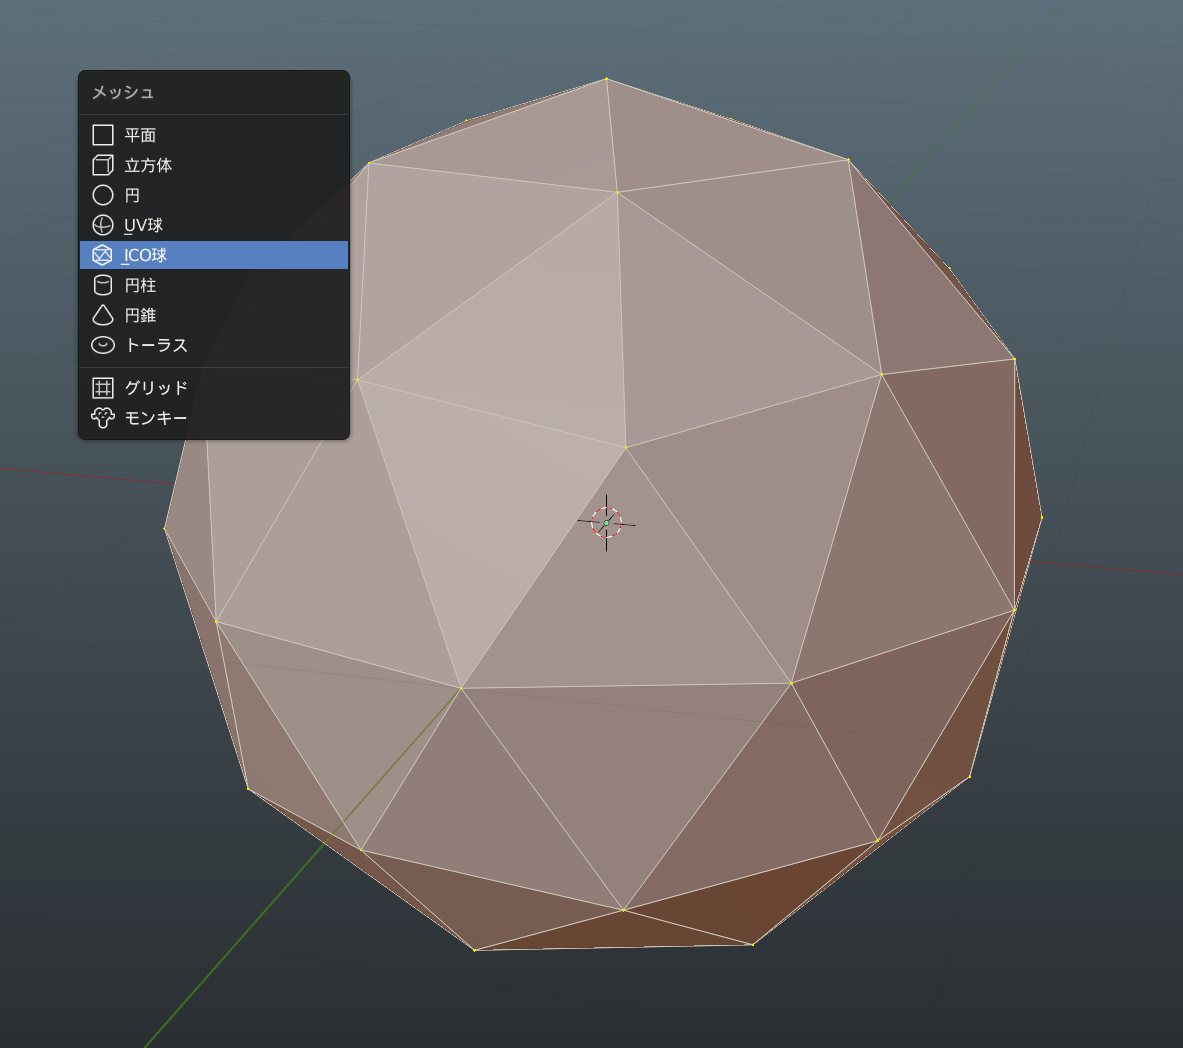1183x1048 pixels.
Task: Click the topmost vertex of the icosphere
Action: [607, 77]
